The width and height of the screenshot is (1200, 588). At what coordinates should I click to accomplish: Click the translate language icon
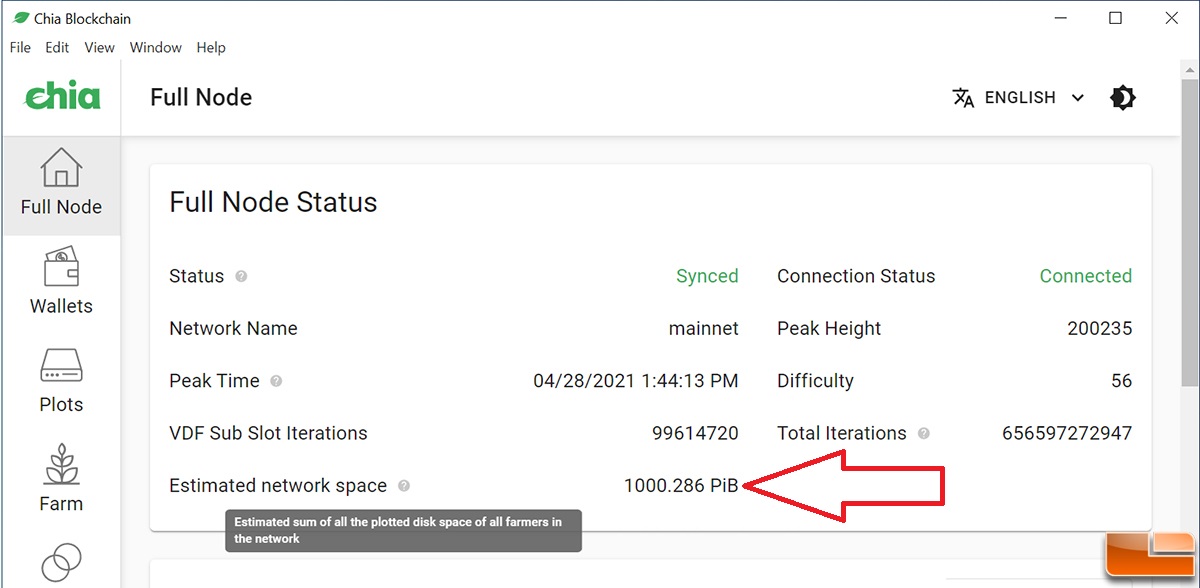[963, 97]
